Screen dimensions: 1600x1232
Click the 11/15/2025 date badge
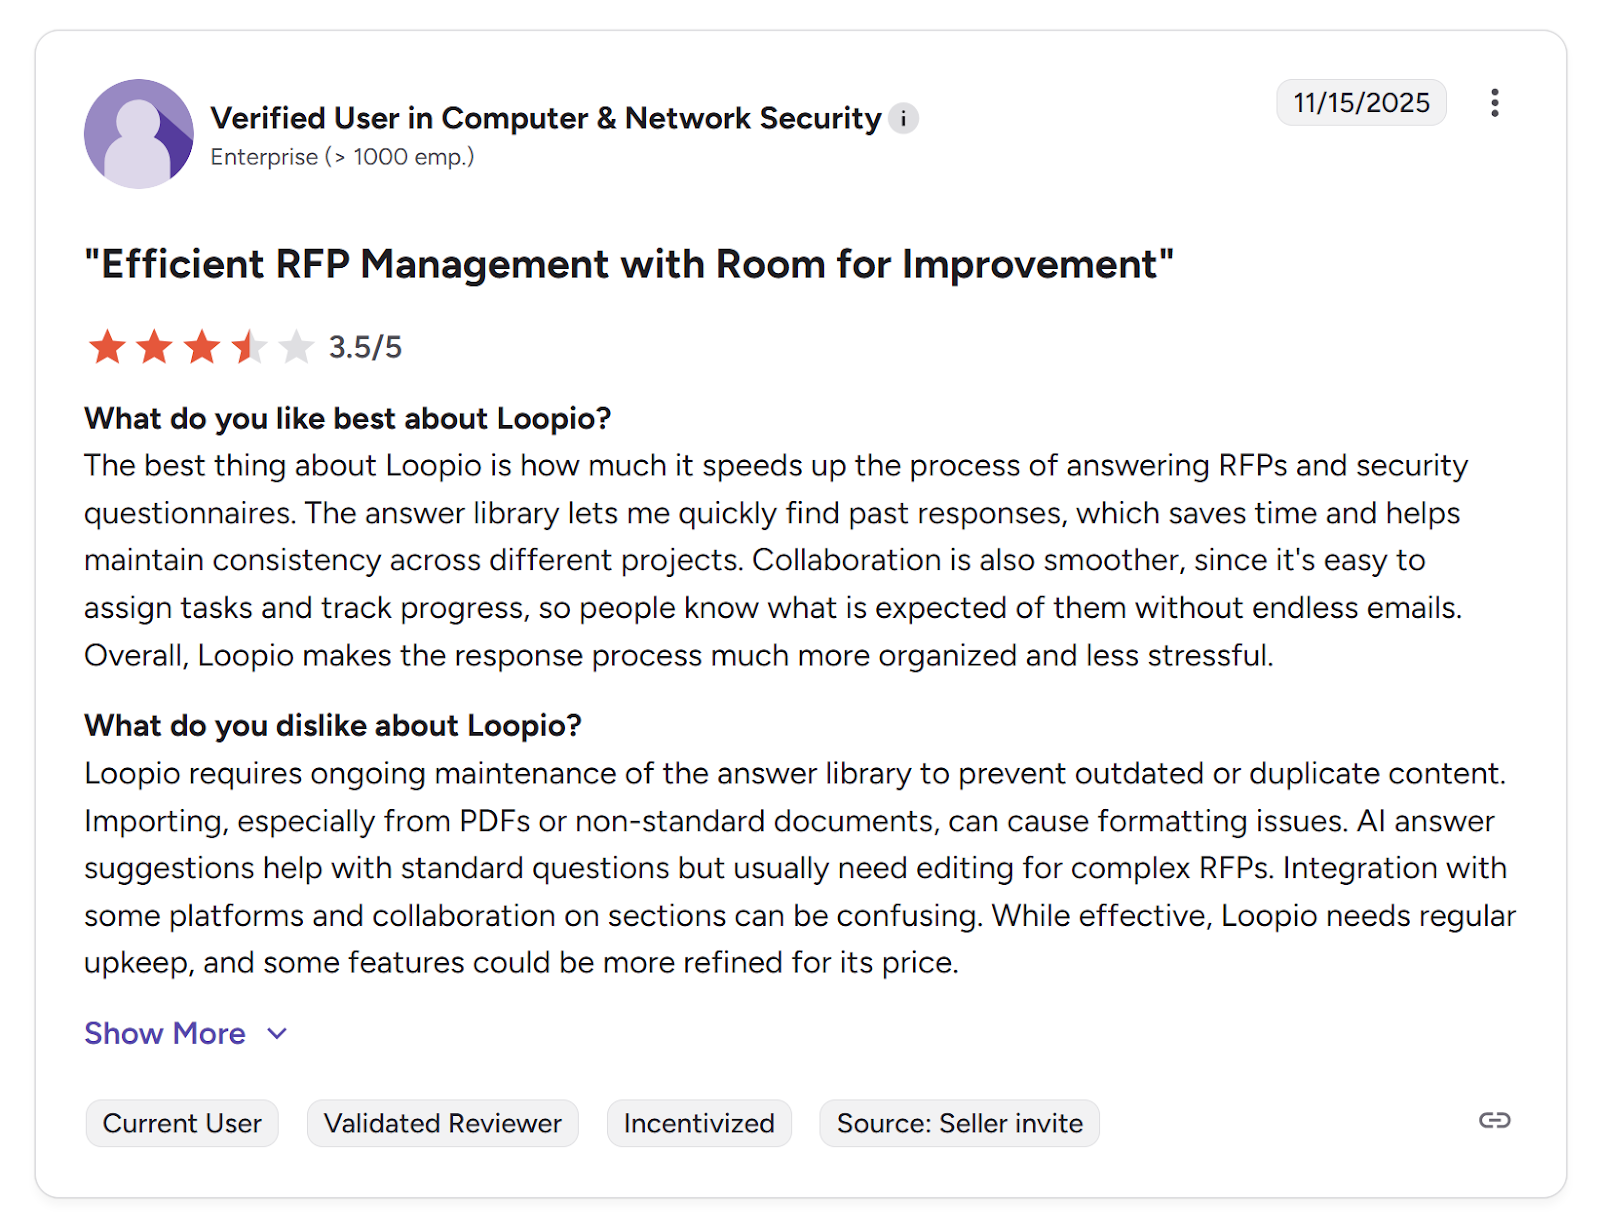click(1361, 103)
